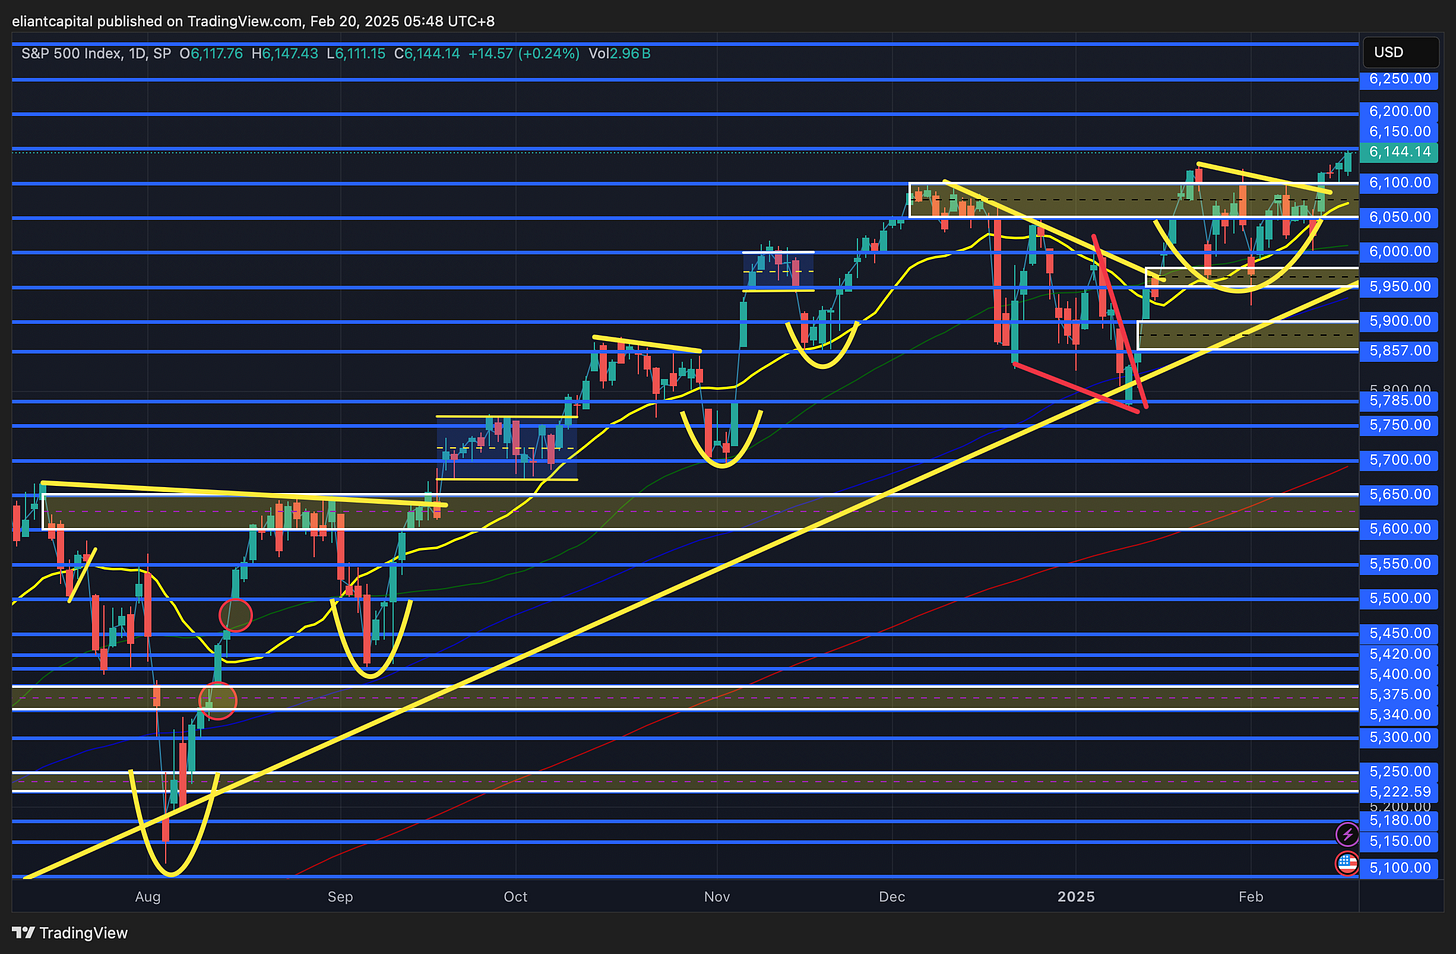The height and width of the screenshot is (954, 1456).
Task: Click the Nov label on time axis
Action: (x=717, y=896)
